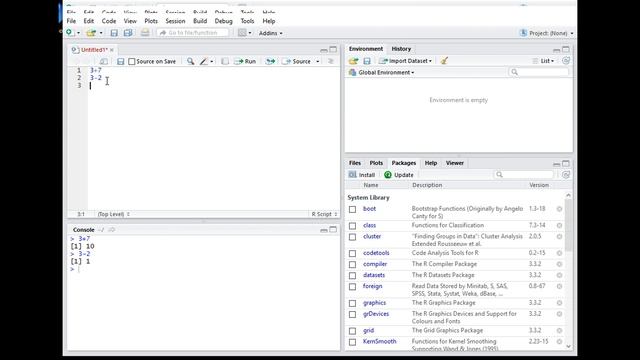Re-run previous code region icon
Screen dimensions: 640x360
coord(270,61)
